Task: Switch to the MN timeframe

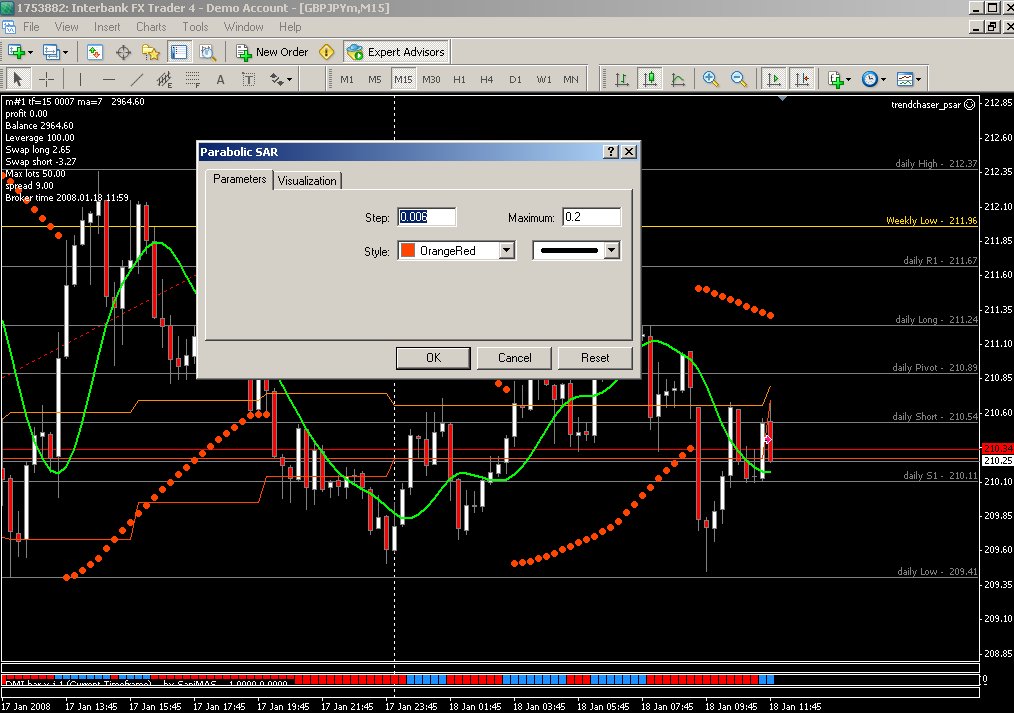Action: pos(571,80)
